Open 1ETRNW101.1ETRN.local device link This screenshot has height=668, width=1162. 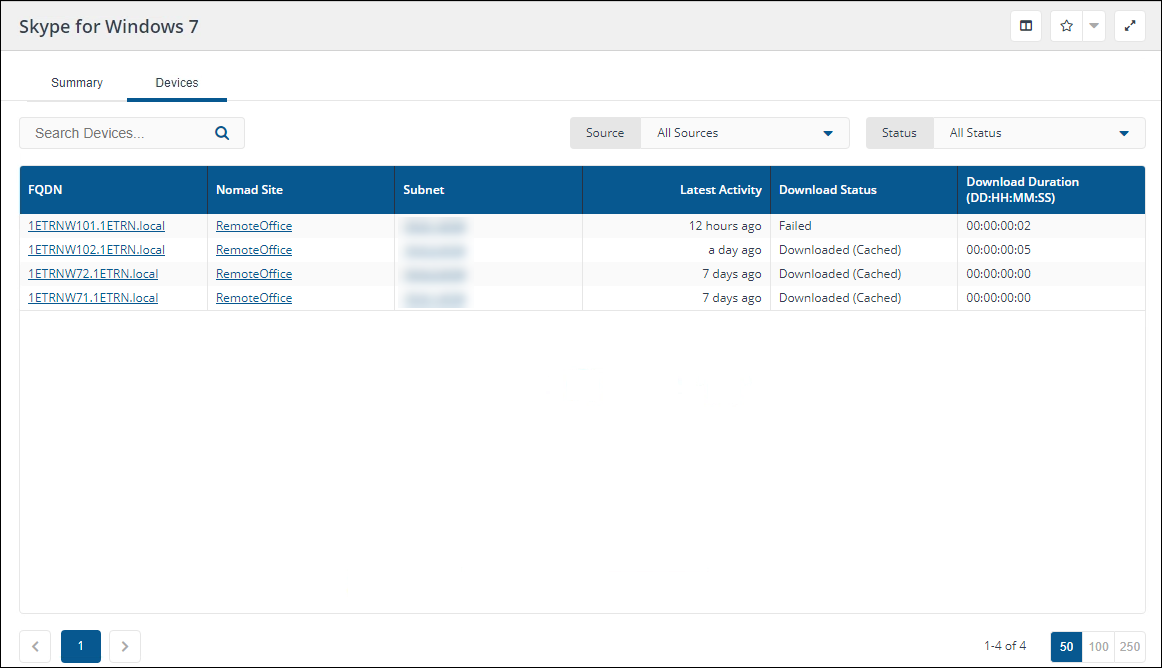96,226
